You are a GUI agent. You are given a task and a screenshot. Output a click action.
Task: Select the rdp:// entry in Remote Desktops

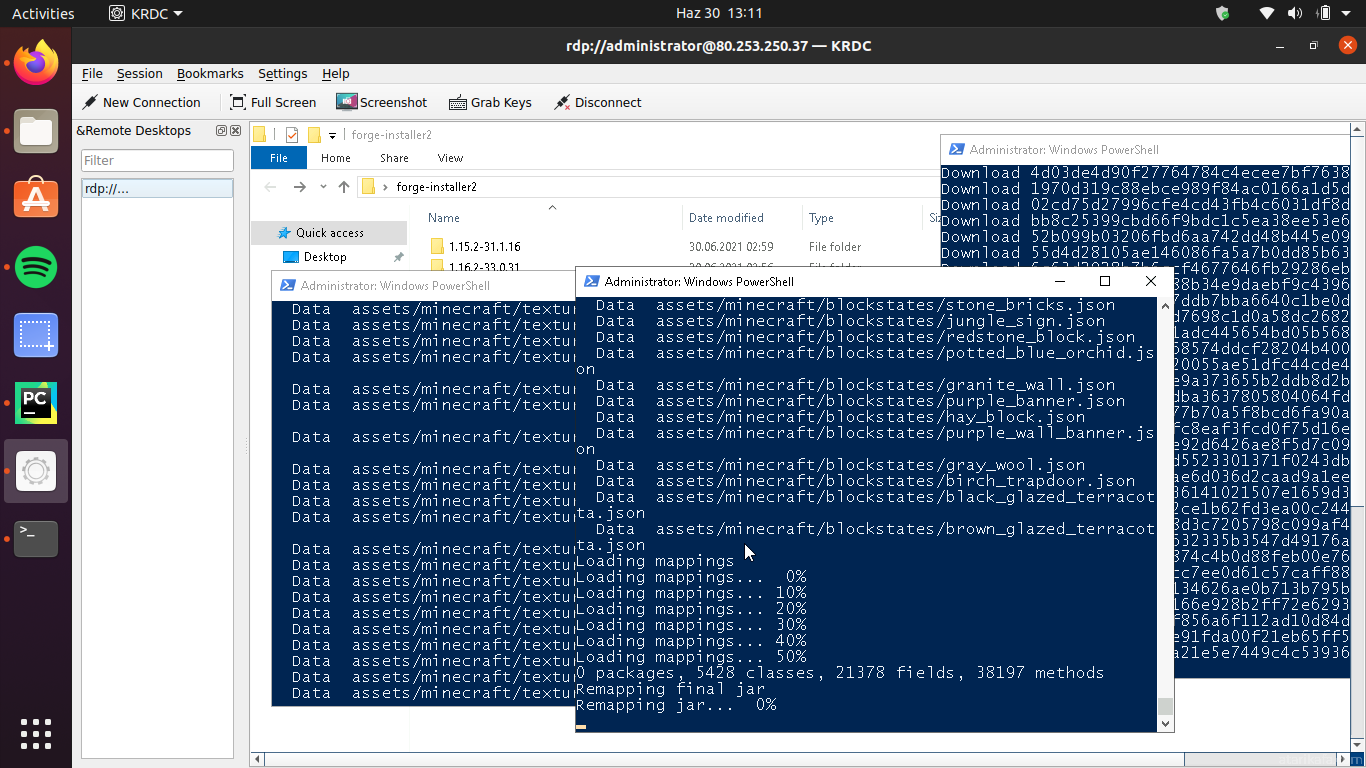click(157, 188)
